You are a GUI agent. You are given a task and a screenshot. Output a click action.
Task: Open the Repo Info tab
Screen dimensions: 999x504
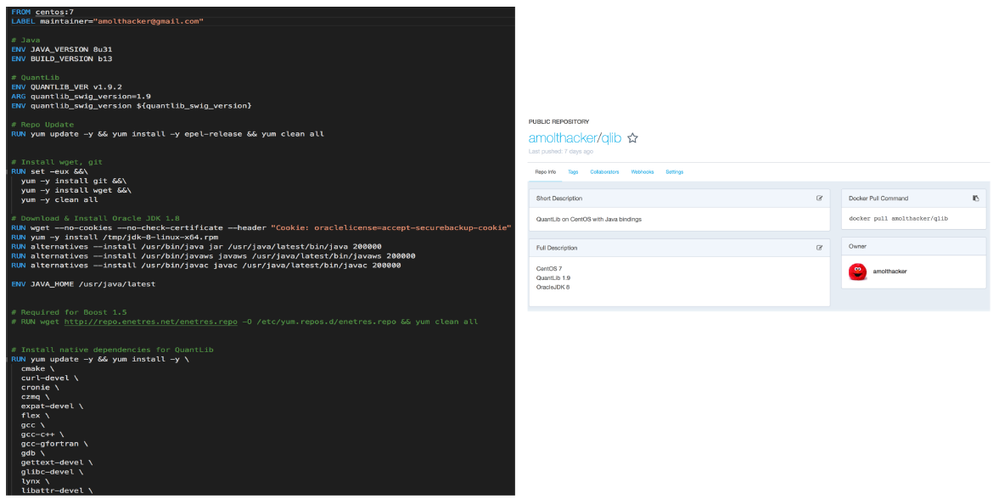tap(545, 172)
